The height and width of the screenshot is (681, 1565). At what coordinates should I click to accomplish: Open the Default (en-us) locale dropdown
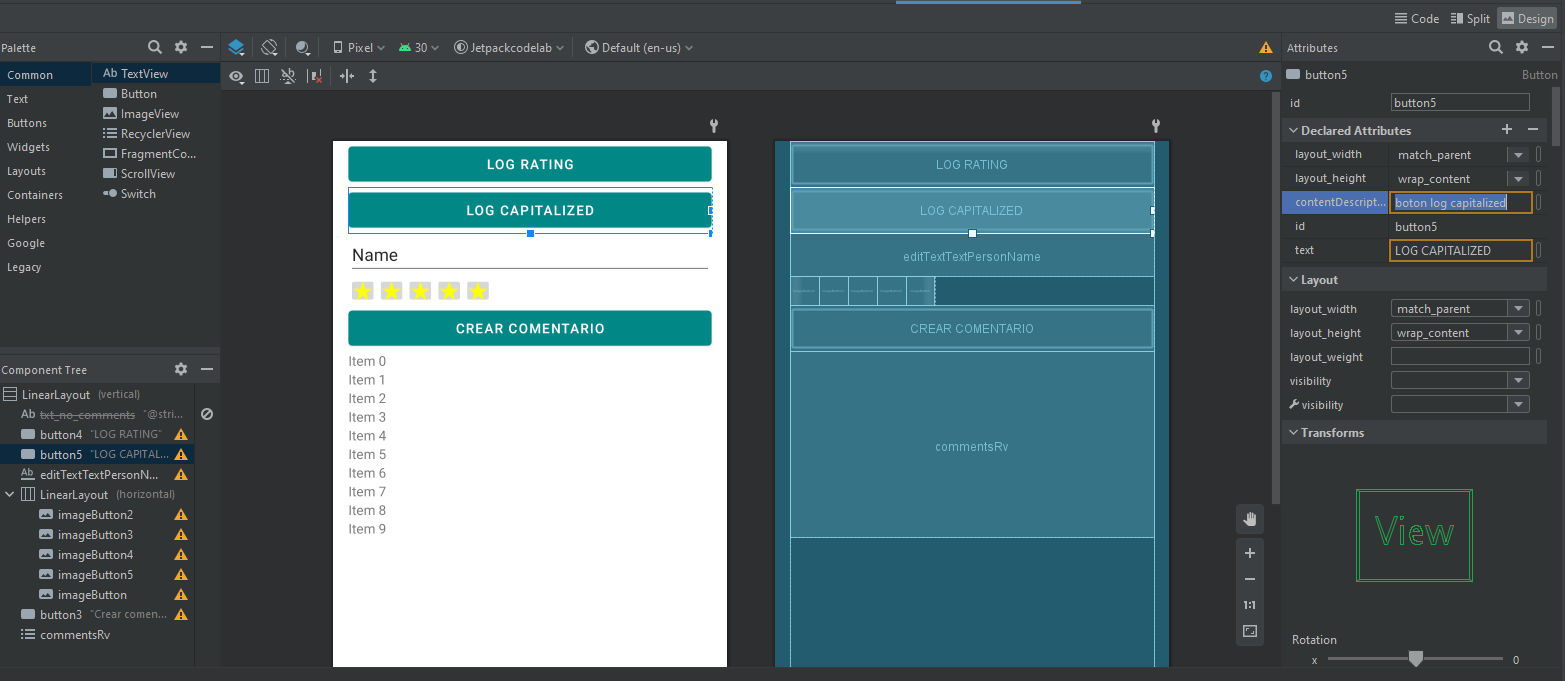(639, 47)
